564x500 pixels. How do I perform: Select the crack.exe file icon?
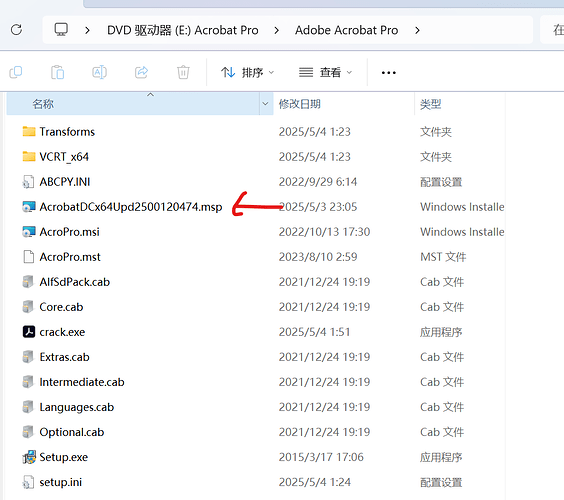pos(29,332)
